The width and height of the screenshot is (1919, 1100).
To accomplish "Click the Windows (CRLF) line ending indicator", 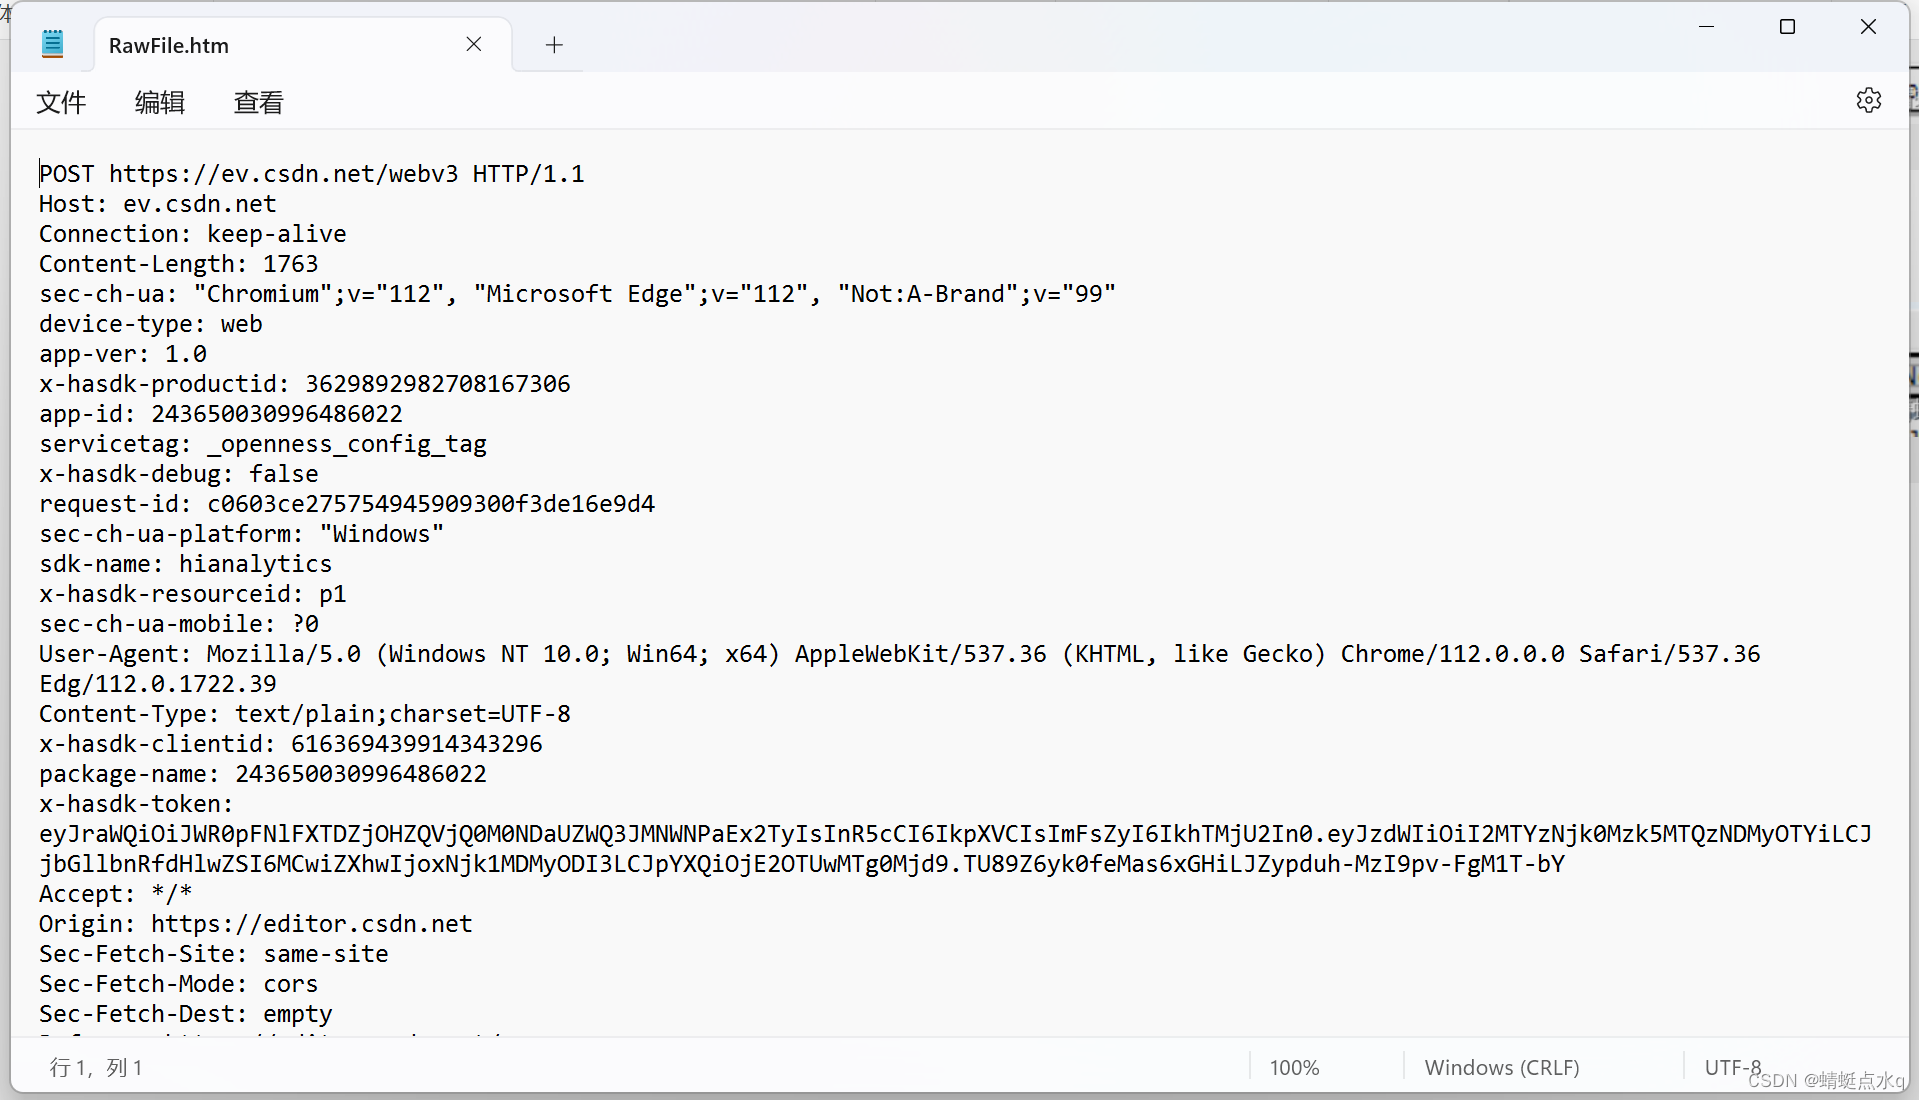I will tap(1502, 1068).
